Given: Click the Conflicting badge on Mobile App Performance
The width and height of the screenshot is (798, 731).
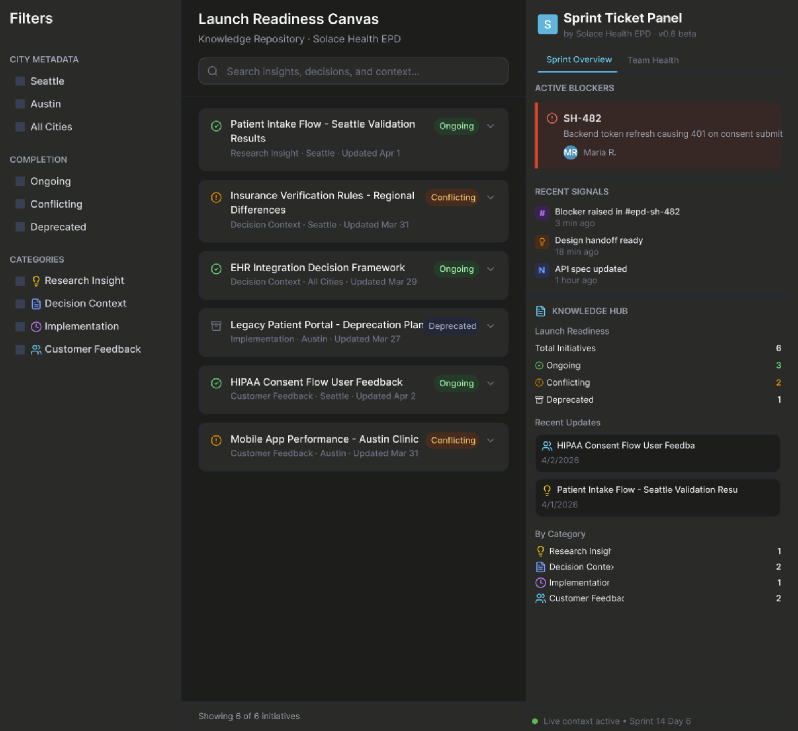Looking at the screenshot, I should pyautogui.click(x=453, y=440).
